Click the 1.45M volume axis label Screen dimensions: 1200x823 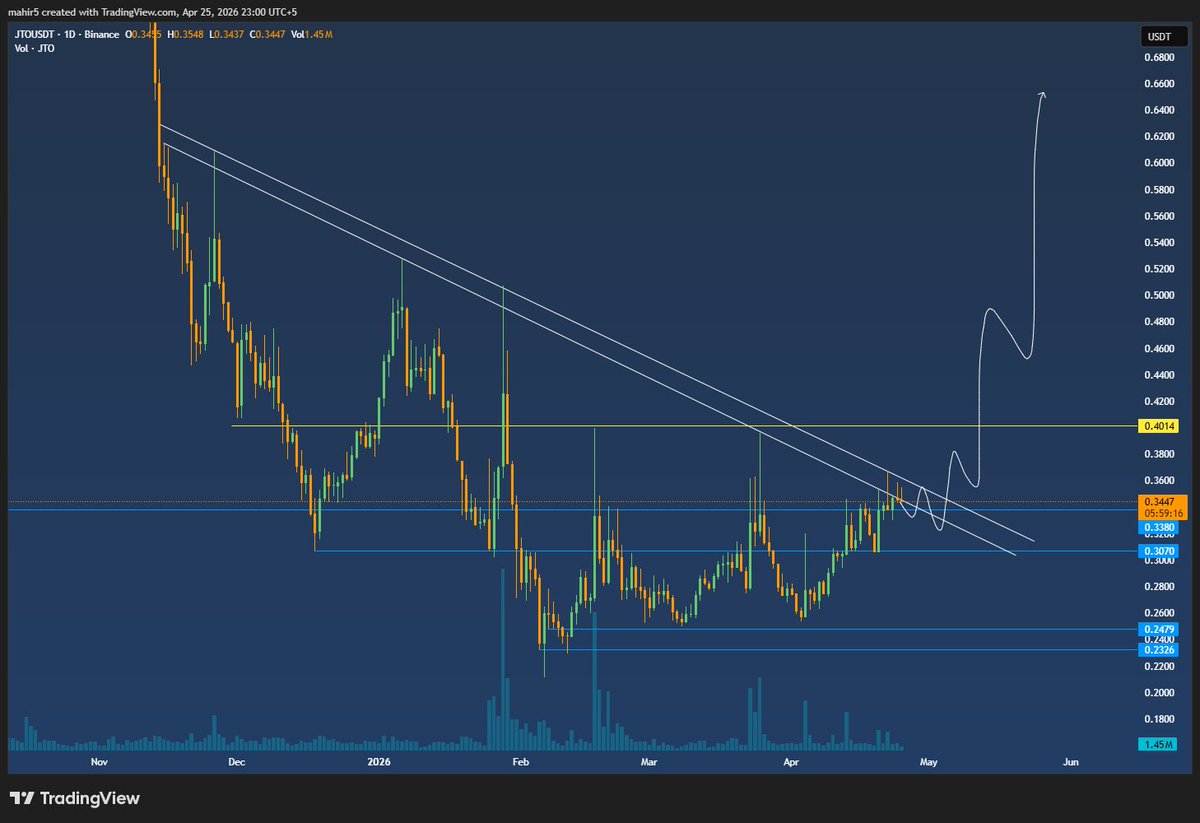coord(1159,744)
